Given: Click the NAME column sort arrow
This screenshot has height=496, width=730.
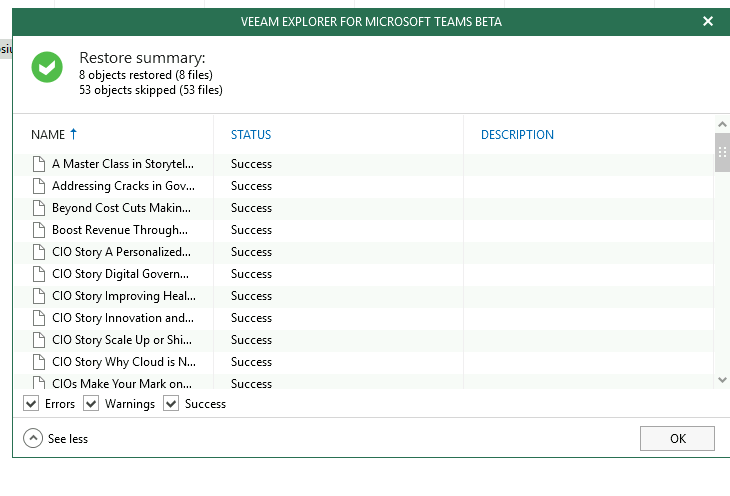Looking at the screenshot, I should point(73,134).
